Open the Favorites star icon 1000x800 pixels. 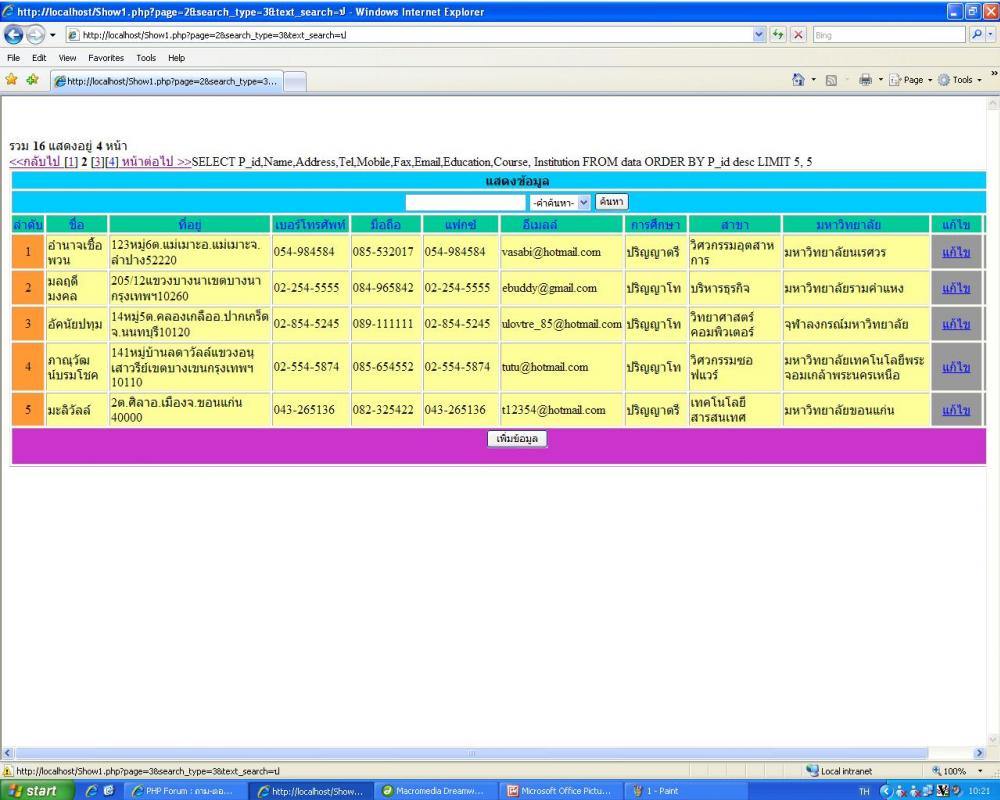coord(11,80)
